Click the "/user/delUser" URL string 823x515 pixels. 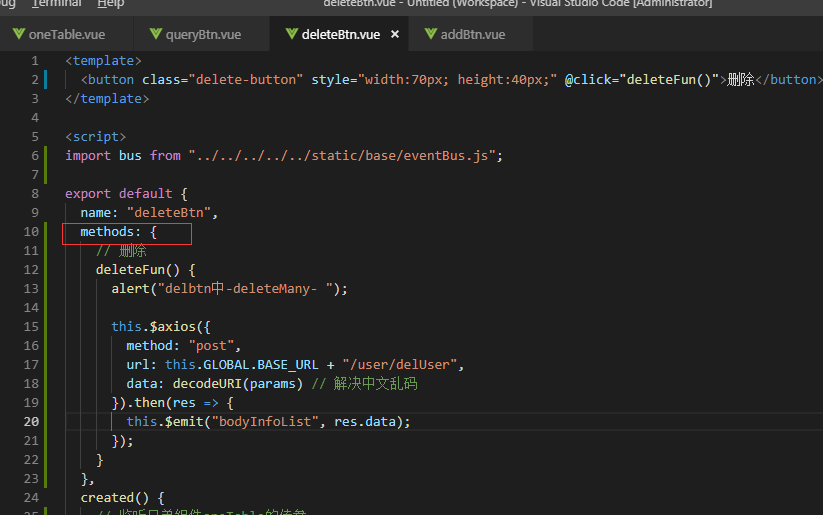point(399,365)
